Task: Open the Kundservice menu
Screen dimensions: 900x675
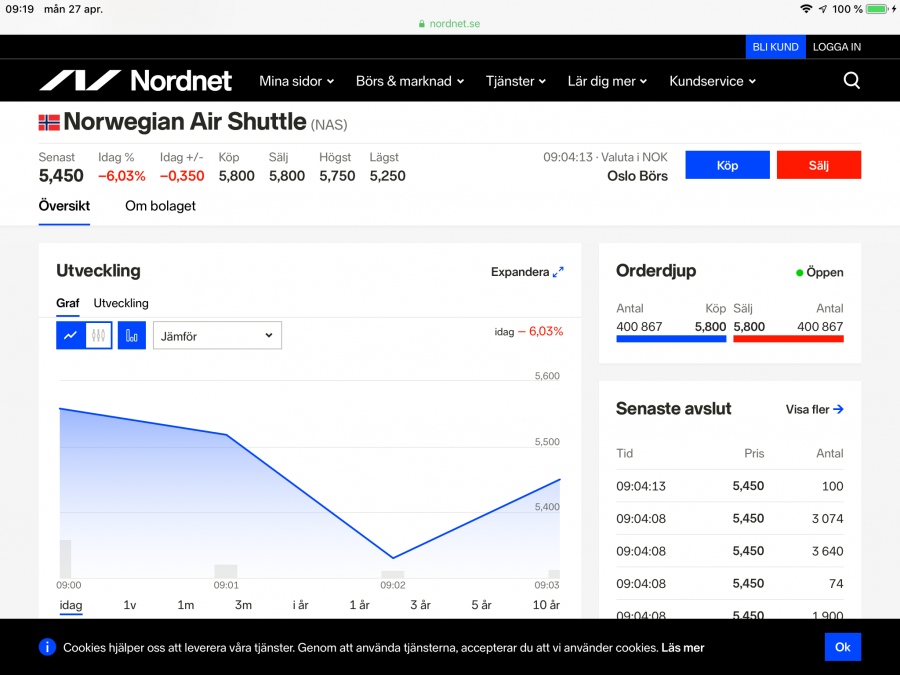Action: (x=712, y=81)
